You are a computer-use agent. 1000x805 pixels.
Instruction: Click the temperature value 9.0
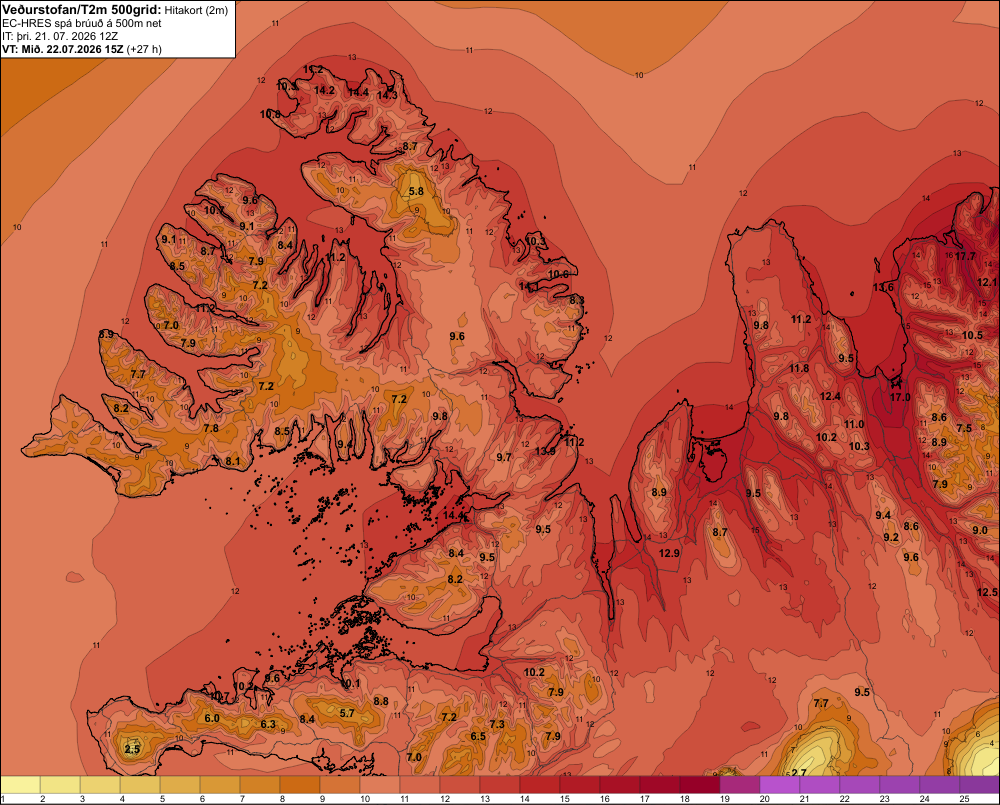[980, 530]
